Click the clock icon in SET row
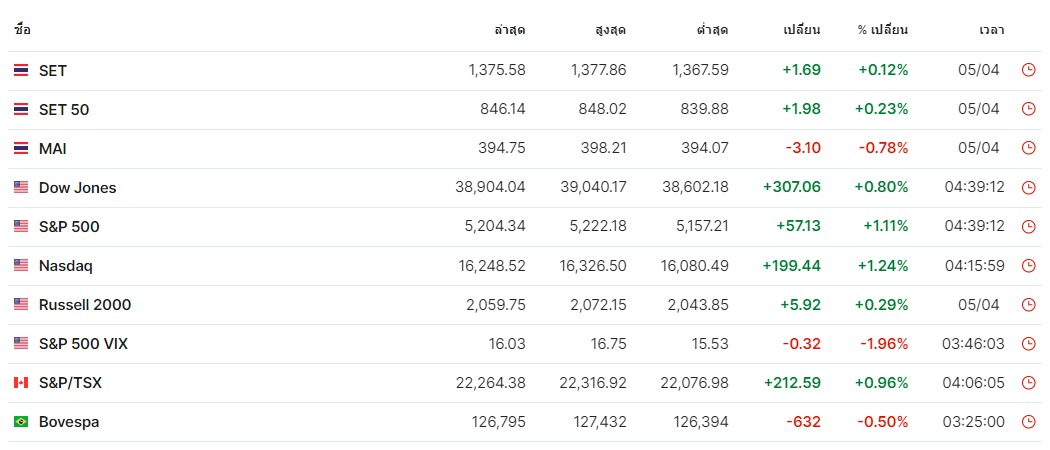This screenshot has width=1050, height=450. tap(1029, 70)
